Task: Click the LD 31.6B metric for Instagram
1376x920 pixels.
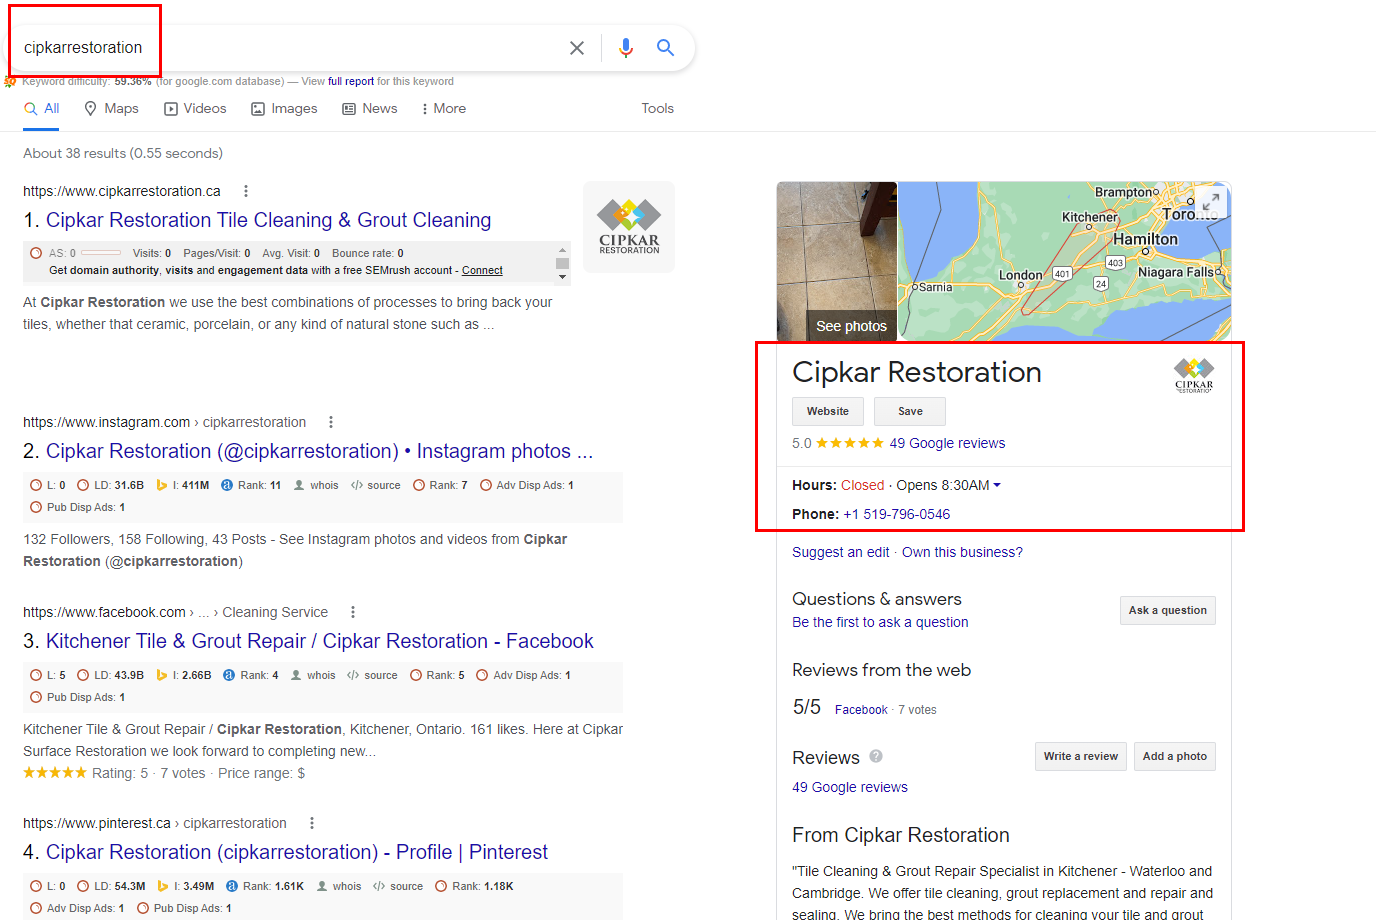Action: pos(111,486)
